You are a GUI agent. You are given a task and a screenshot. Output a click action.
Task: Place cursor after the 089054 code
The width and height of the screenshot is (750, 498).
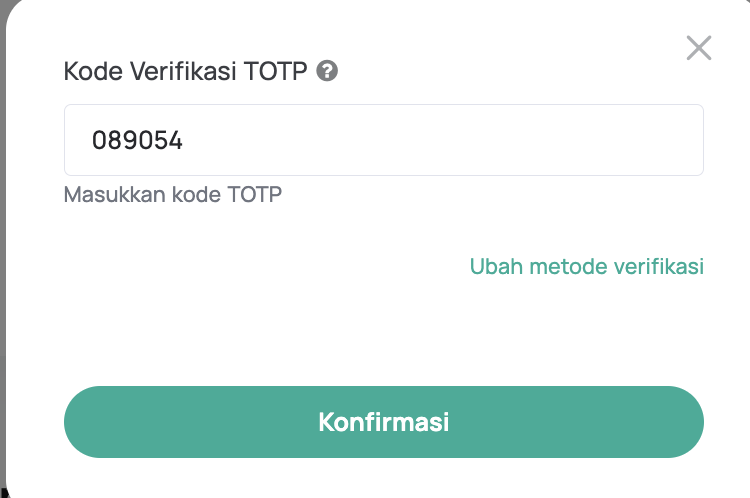point(185,140)
